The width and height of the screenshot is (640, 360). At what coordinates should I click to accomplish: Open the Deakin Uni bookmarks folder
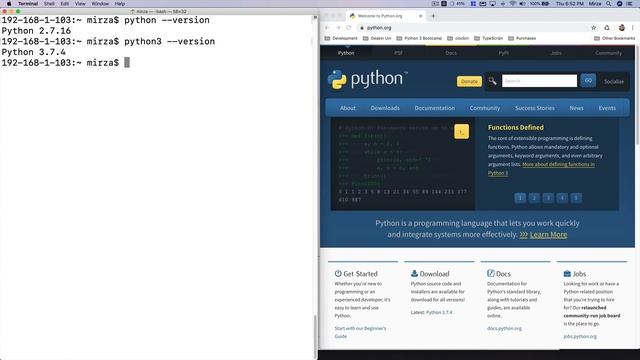(x=377, y=38)
